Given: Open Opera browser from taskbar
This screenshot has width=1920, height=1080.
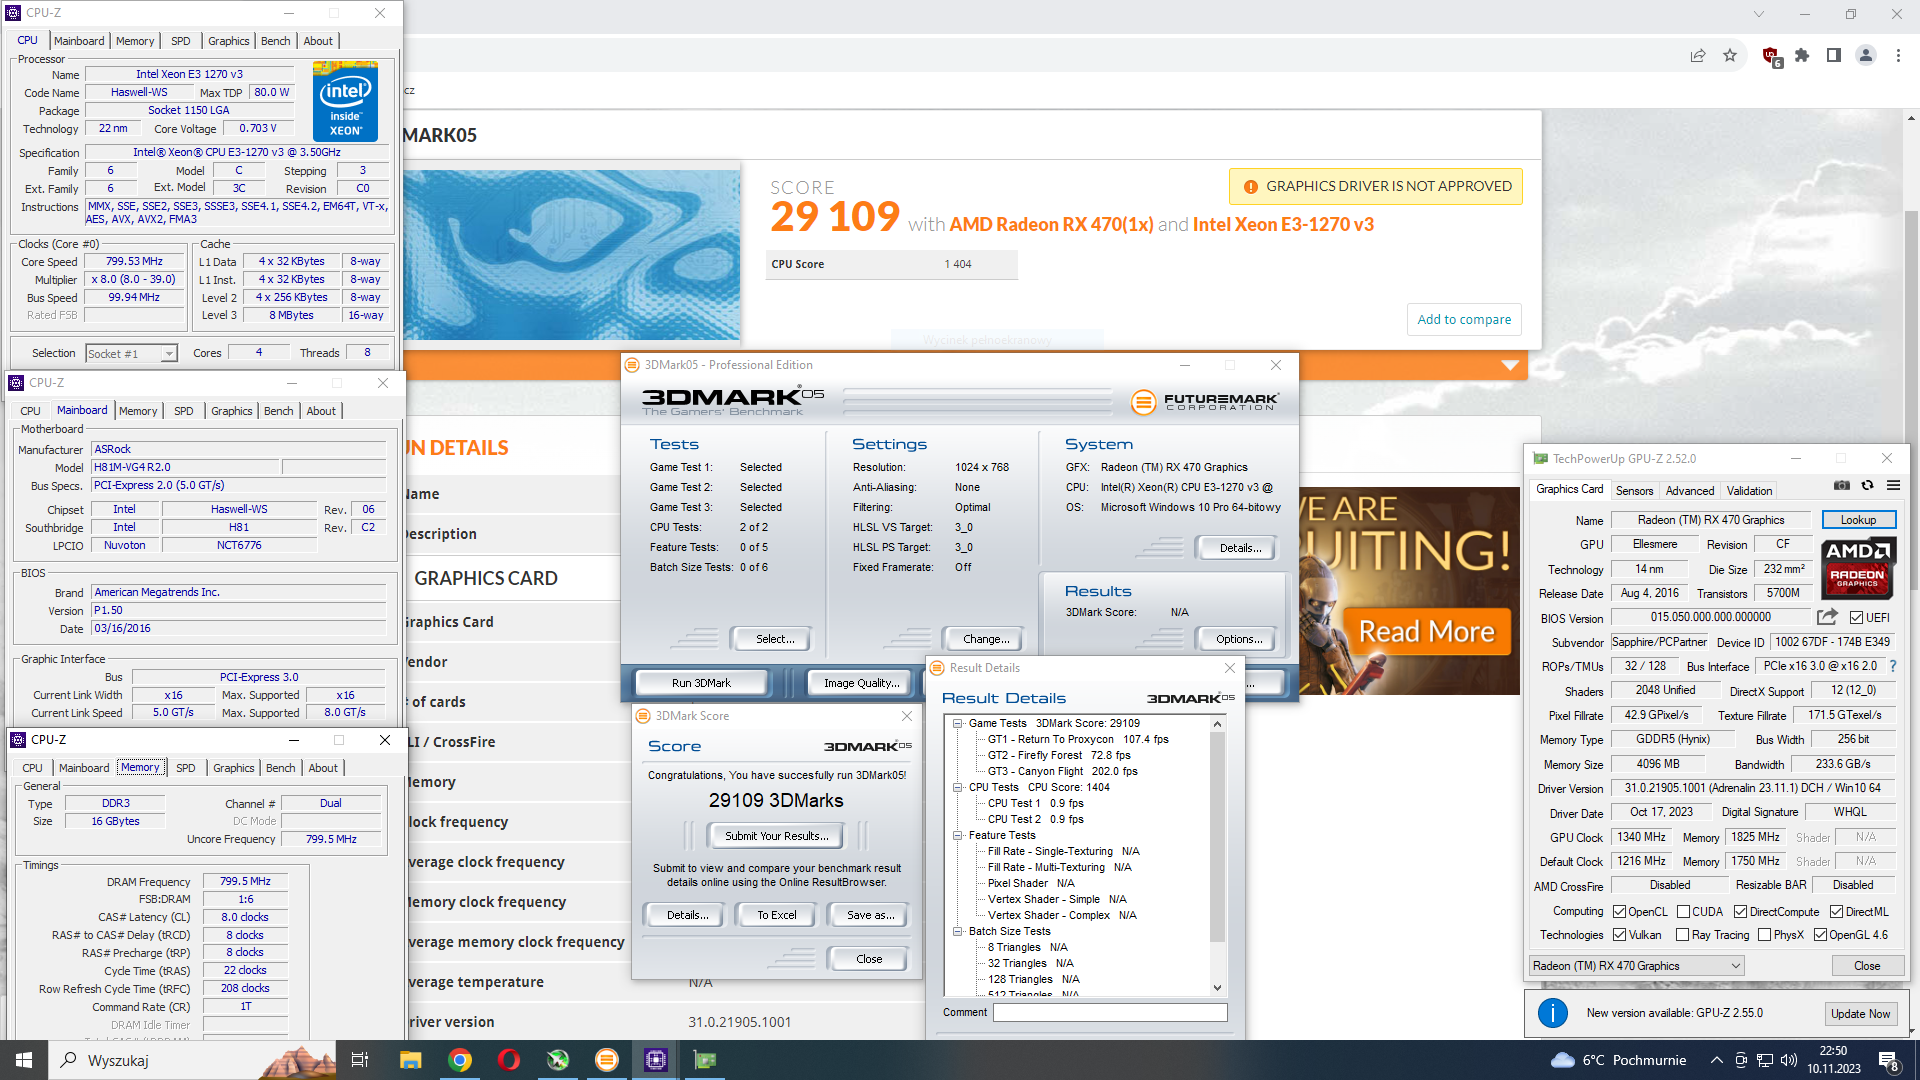Looking at the screenshot, I should (509, 1060).
